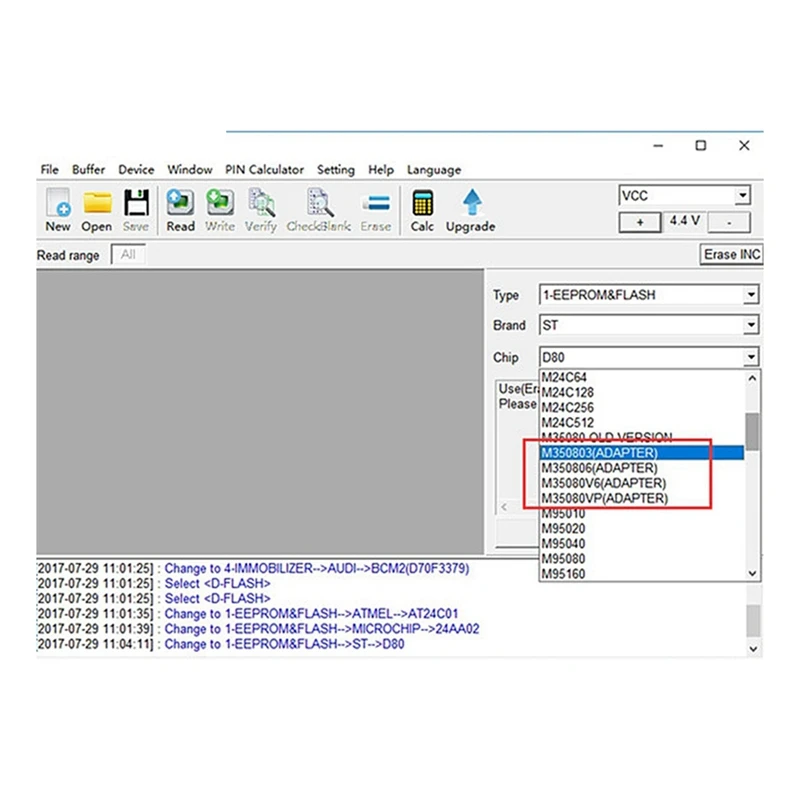800x800 pixels.
Task: Click the Upgrade arrow icon
Action: click(x=472, y=203)
